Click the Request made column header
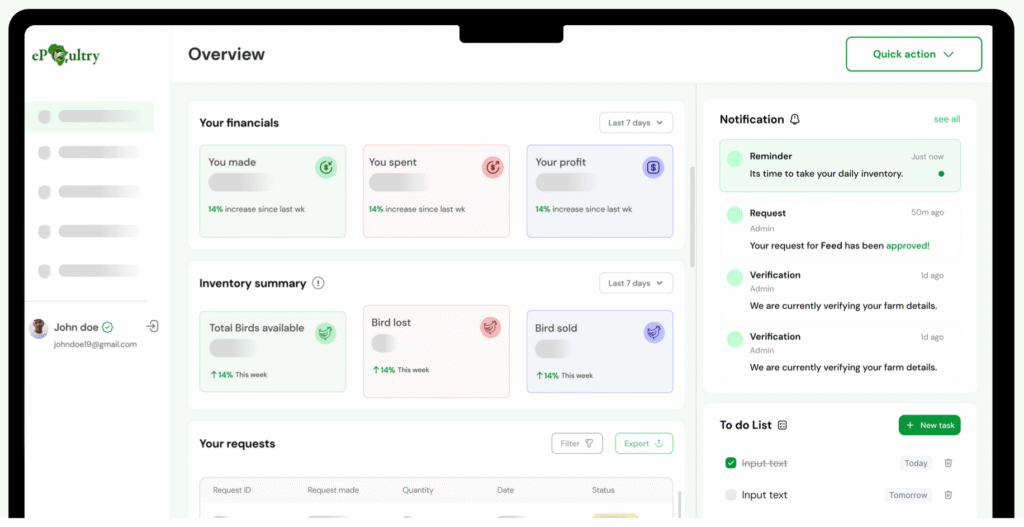 (333, 490)
